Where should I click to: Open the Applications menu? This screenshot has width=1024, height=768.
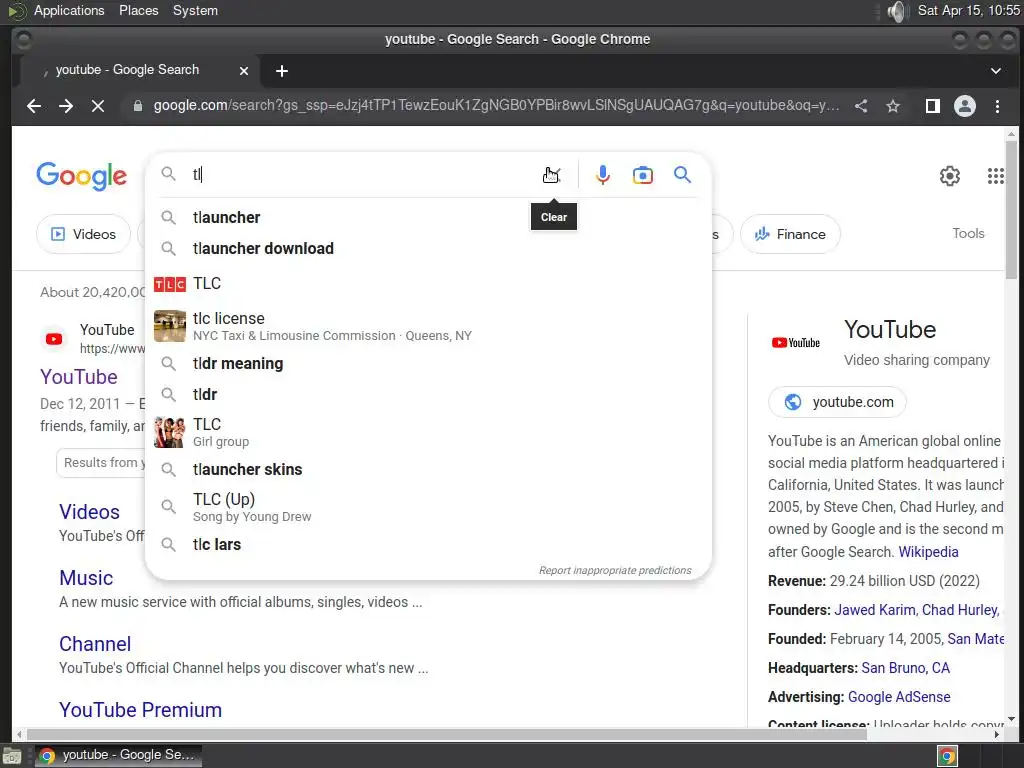click(69, 10)
